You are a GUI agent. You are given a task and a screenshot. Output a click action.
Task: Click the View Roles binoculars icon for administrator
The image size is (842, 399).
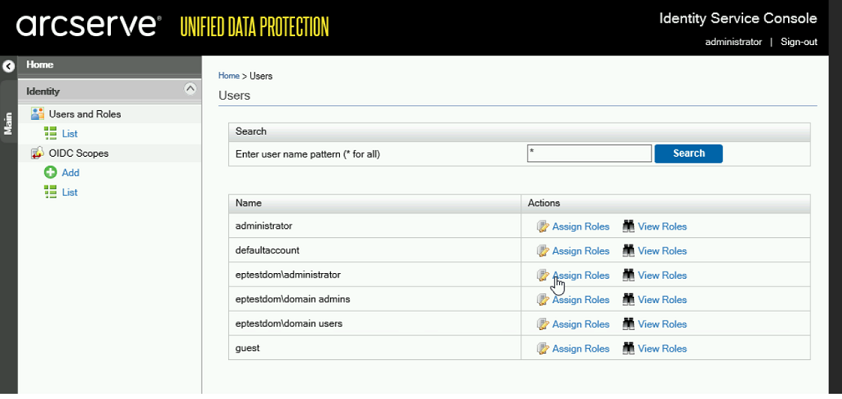[x=629, y=227]
